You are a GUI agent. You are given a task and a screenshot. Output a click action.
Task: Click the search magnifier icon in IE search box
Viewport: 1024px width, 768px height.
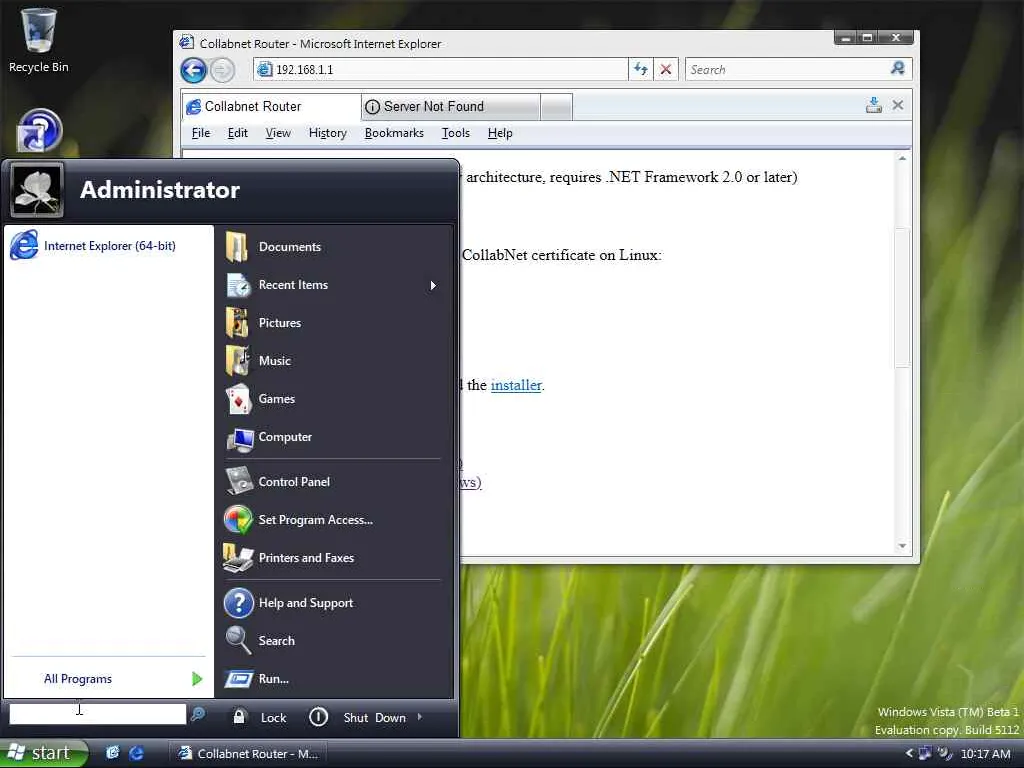[x=898, y=69]
